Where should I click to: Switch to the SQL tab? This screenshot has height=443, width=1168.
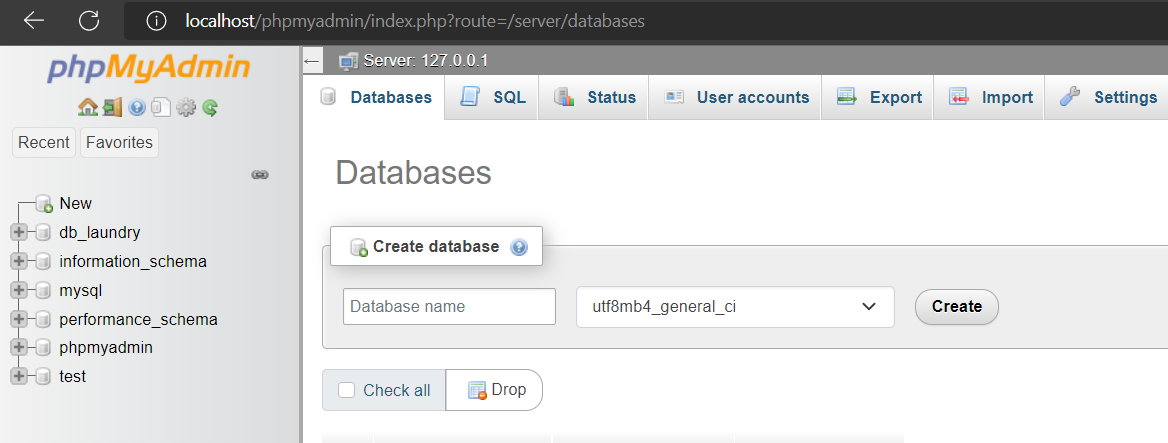(x=492, y=98)
